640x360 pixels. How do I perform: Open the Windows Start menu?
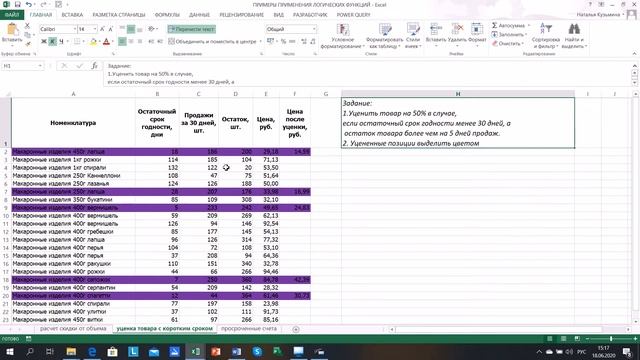click(9, 351)
